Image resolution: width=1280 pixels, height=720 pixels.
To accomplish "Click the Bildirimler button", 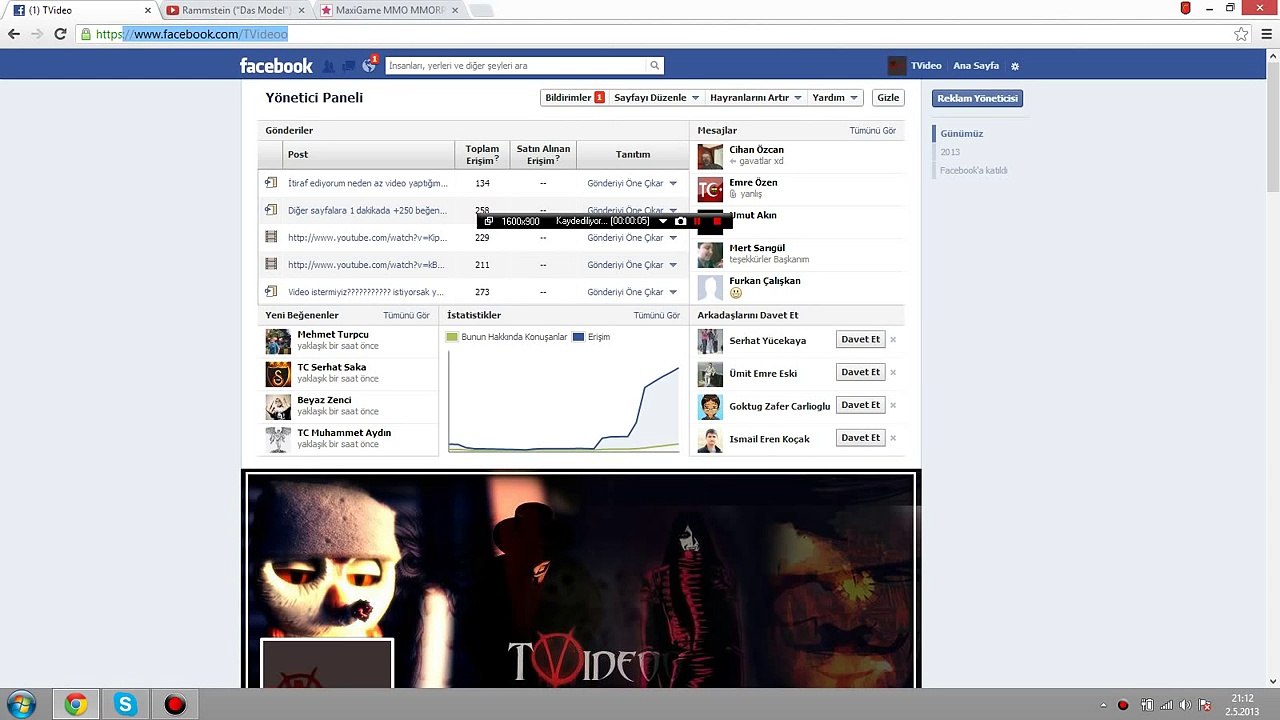I will (574, 98).
